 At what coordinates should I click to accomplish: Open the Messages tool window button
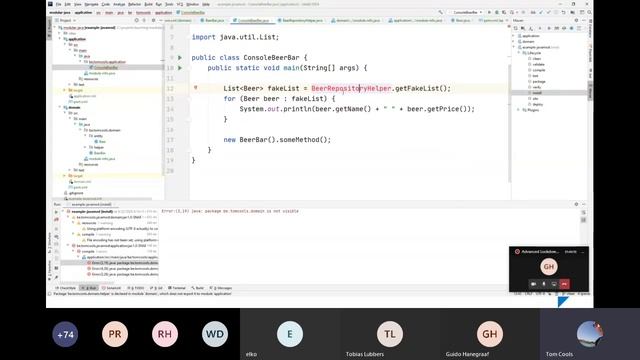pyautogui.click(x=220, y=288)
